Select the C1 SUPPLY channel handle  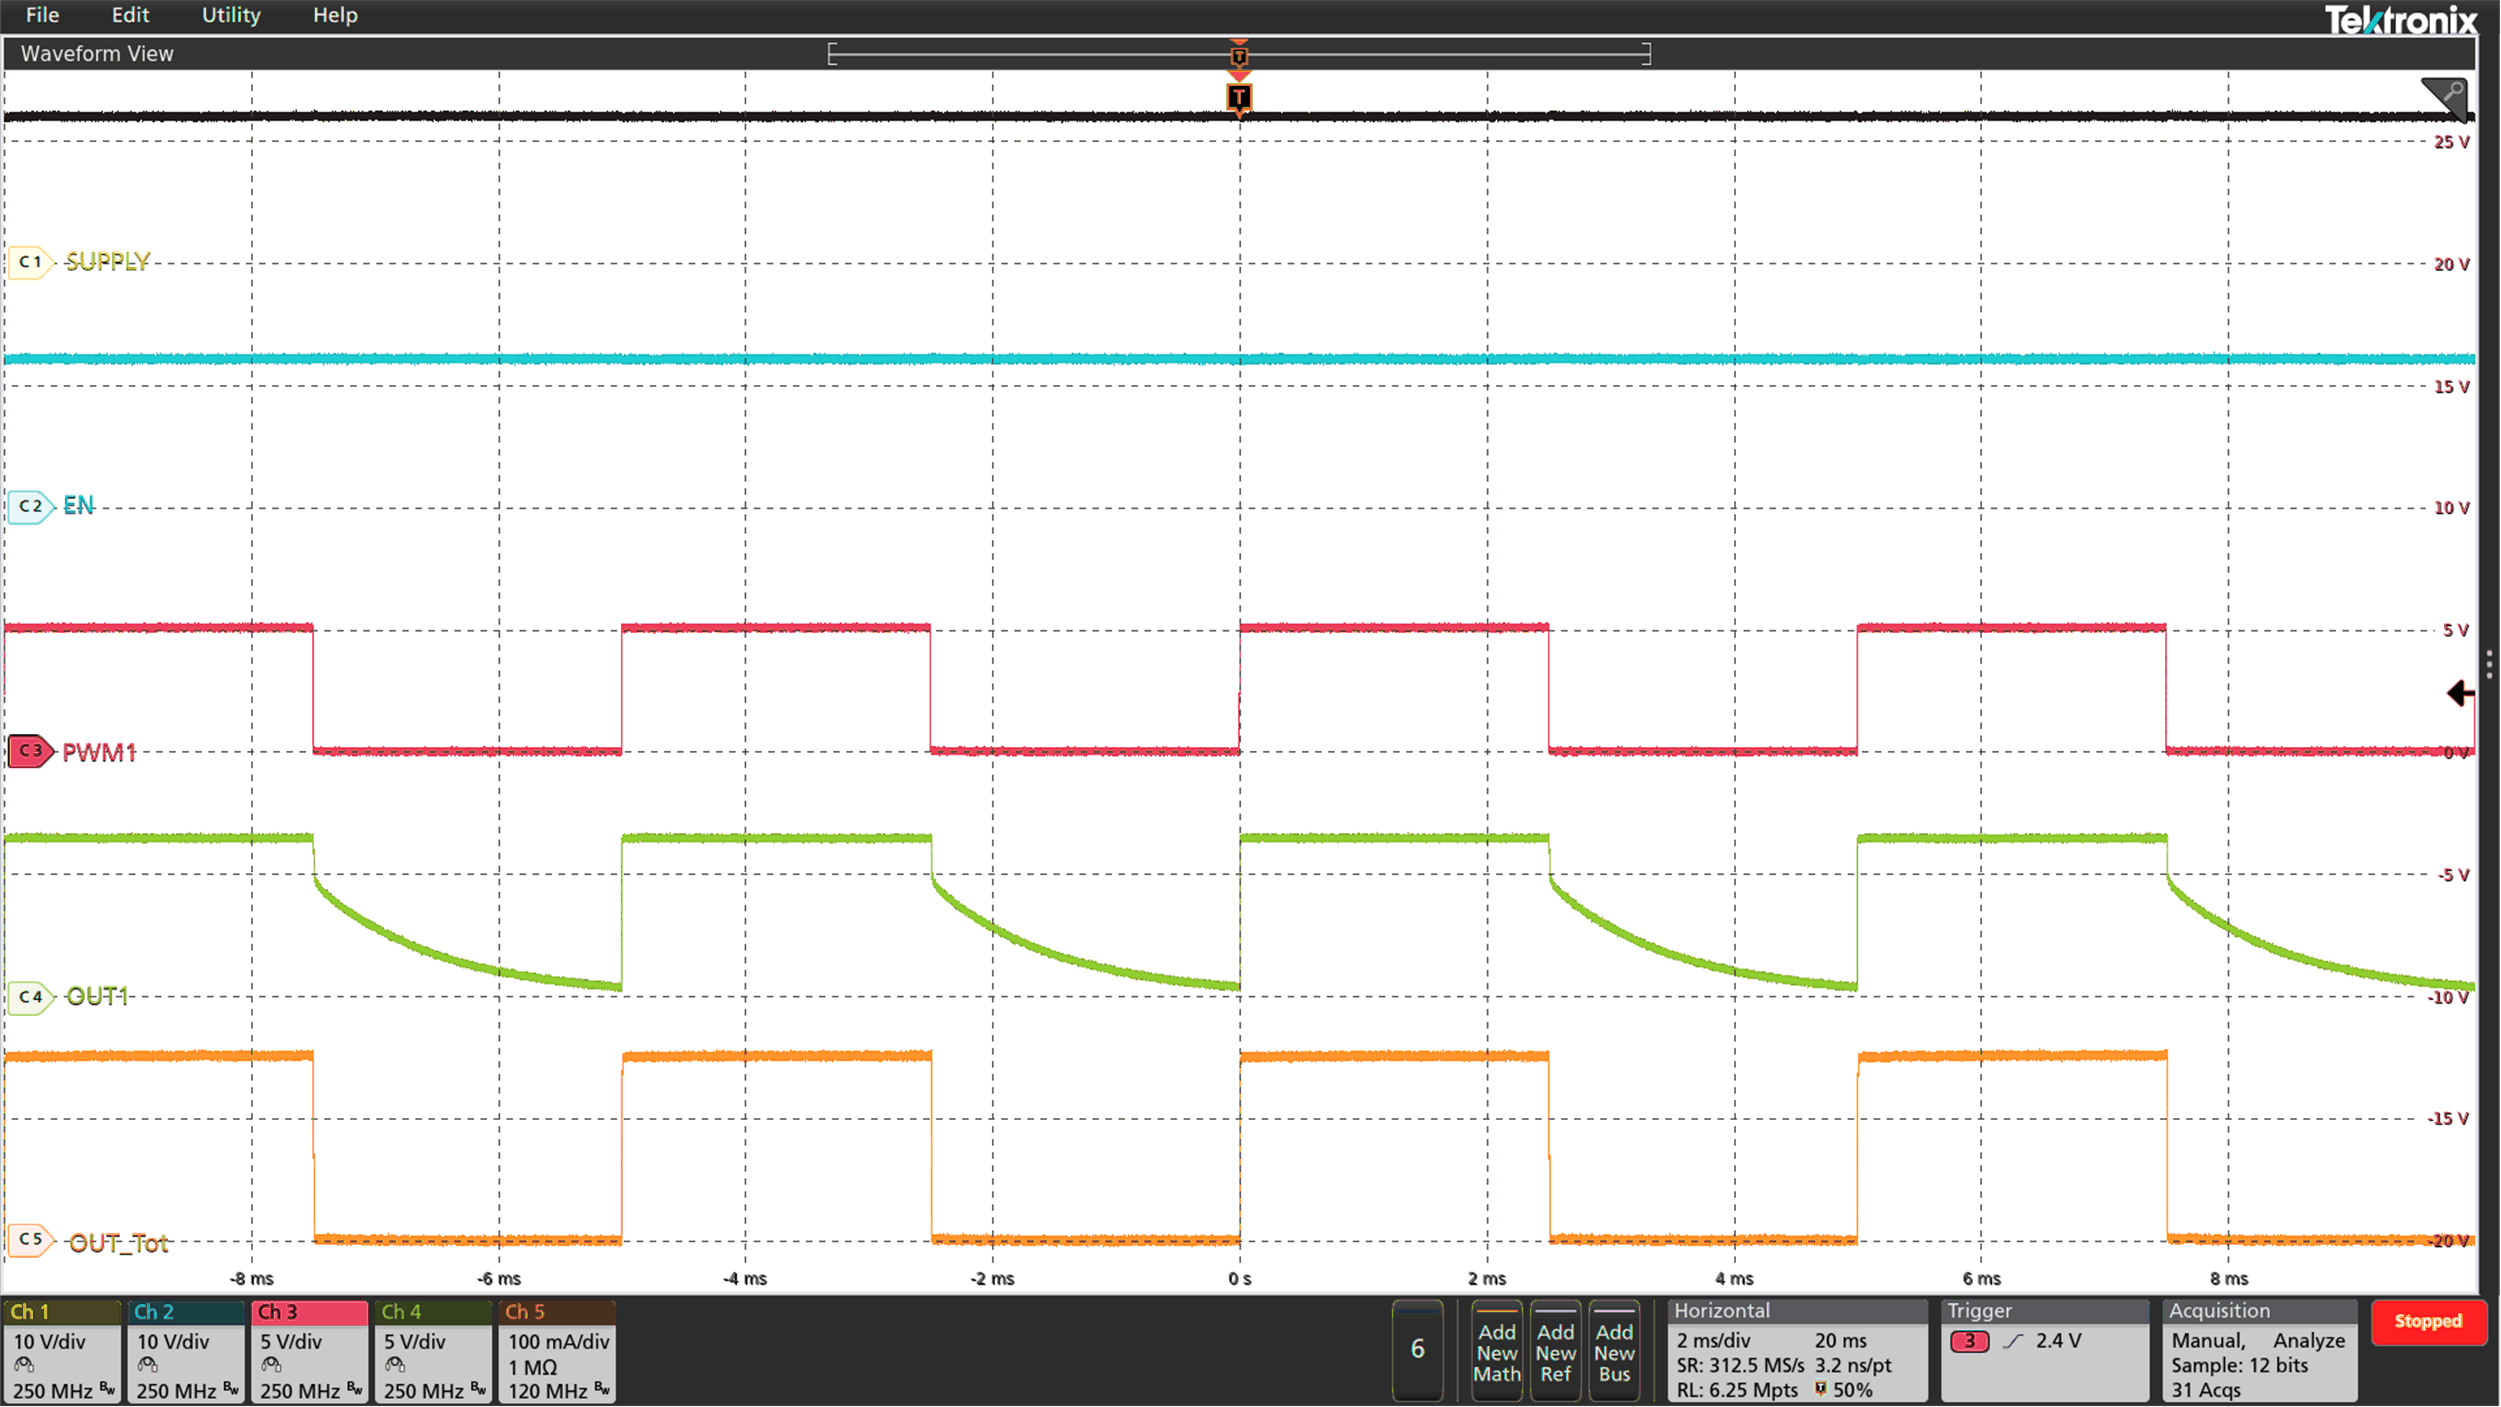(x=29, y=262)
